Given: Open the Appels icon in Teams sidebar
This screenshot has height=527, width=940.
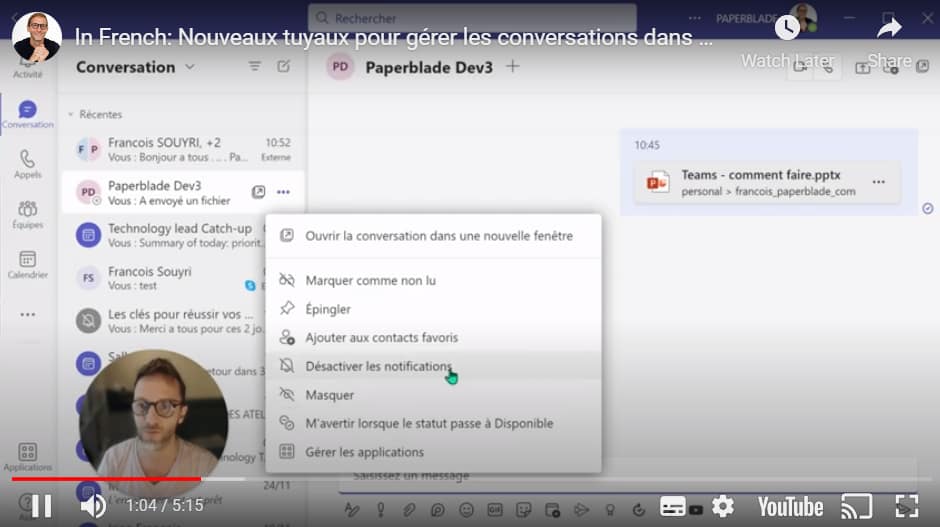Looking at the screenshot, I should tap(27, 160).
